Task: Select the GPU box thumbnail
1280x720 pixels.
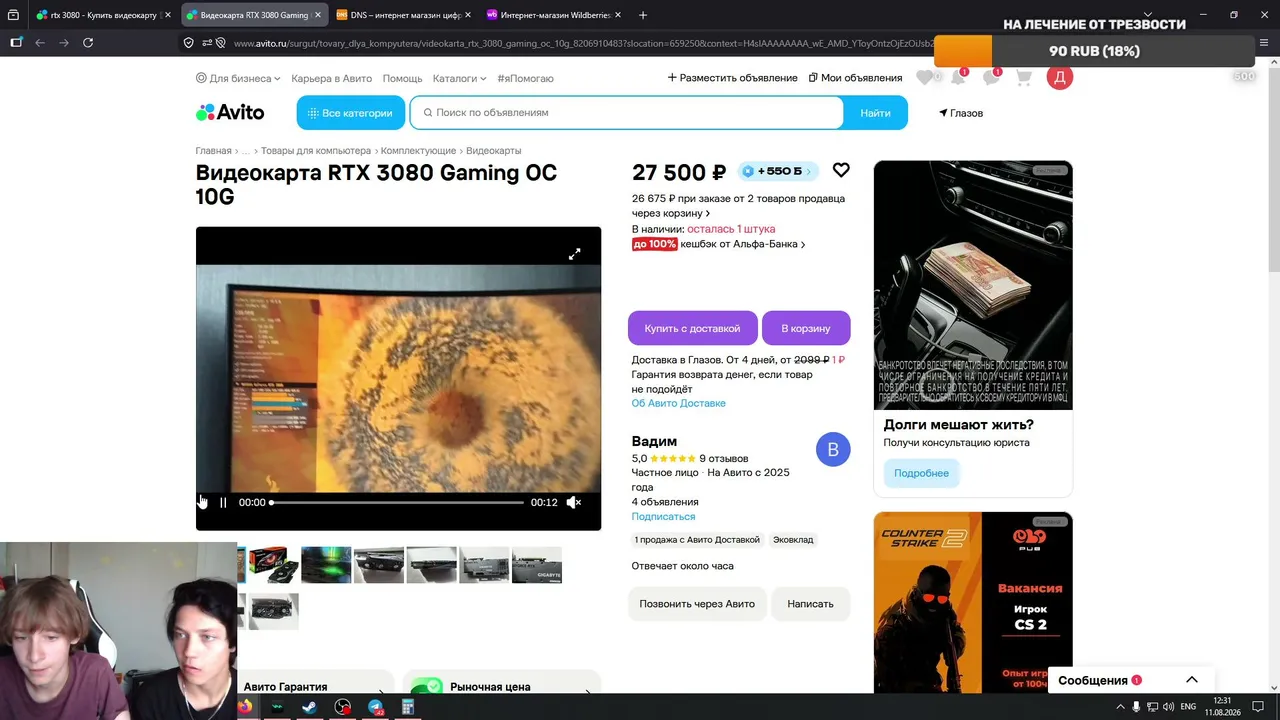Action: click(x=274, y=565)
